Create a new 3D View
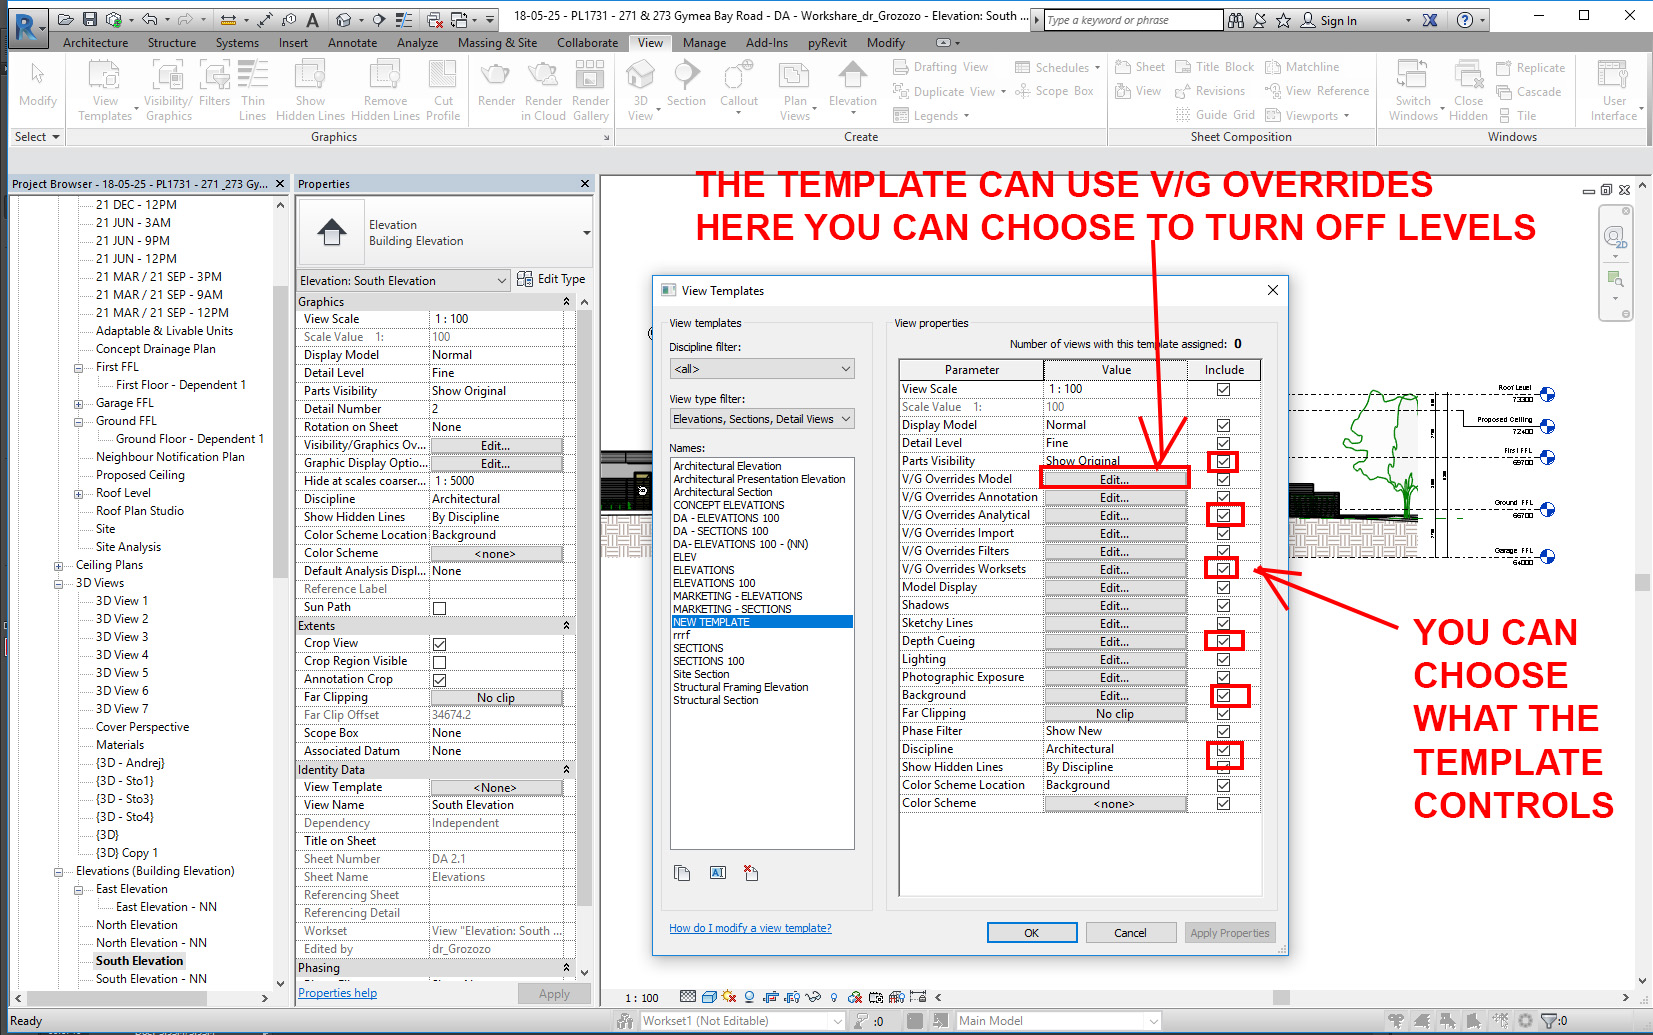Image resolution: width=1653 pixels, height=1035 pixels. point(641,85)
